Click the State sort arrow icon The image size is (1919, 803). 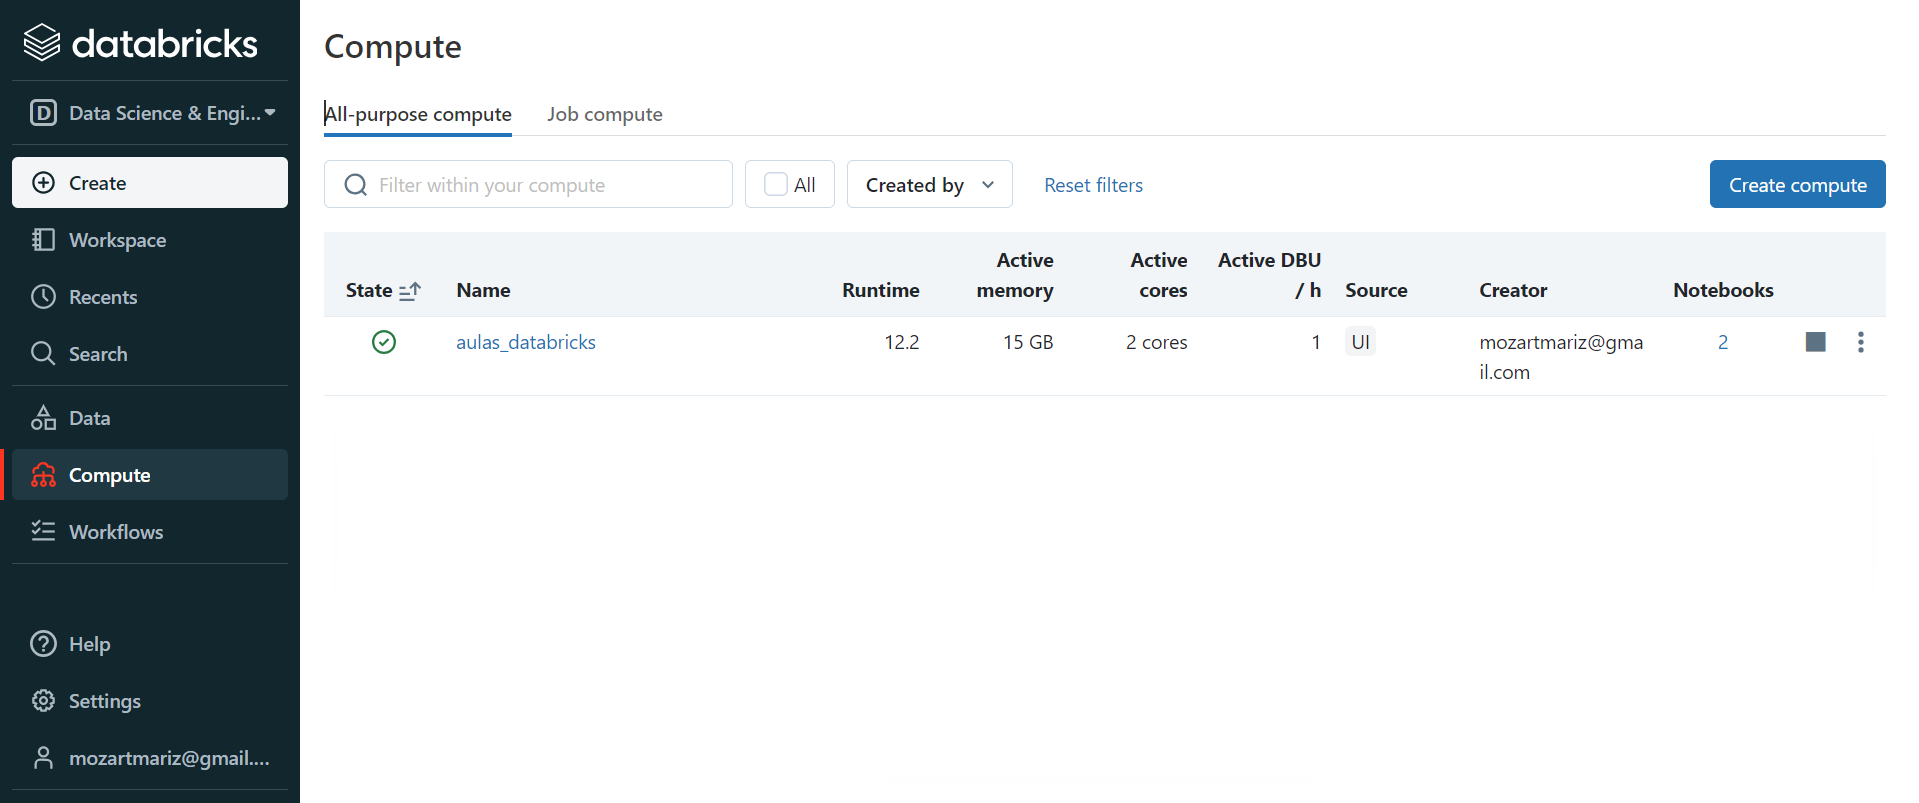click(410, 291)
